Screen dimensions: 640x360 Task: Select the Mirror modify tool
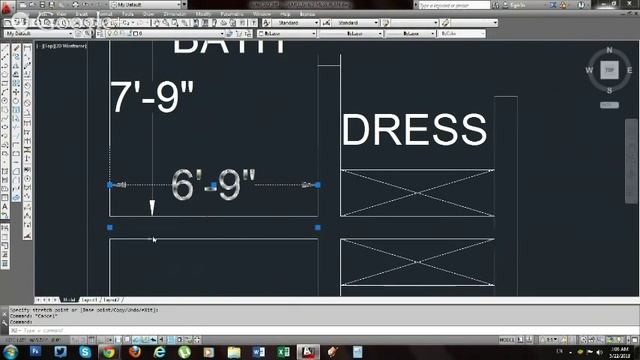tap(16, 67)
